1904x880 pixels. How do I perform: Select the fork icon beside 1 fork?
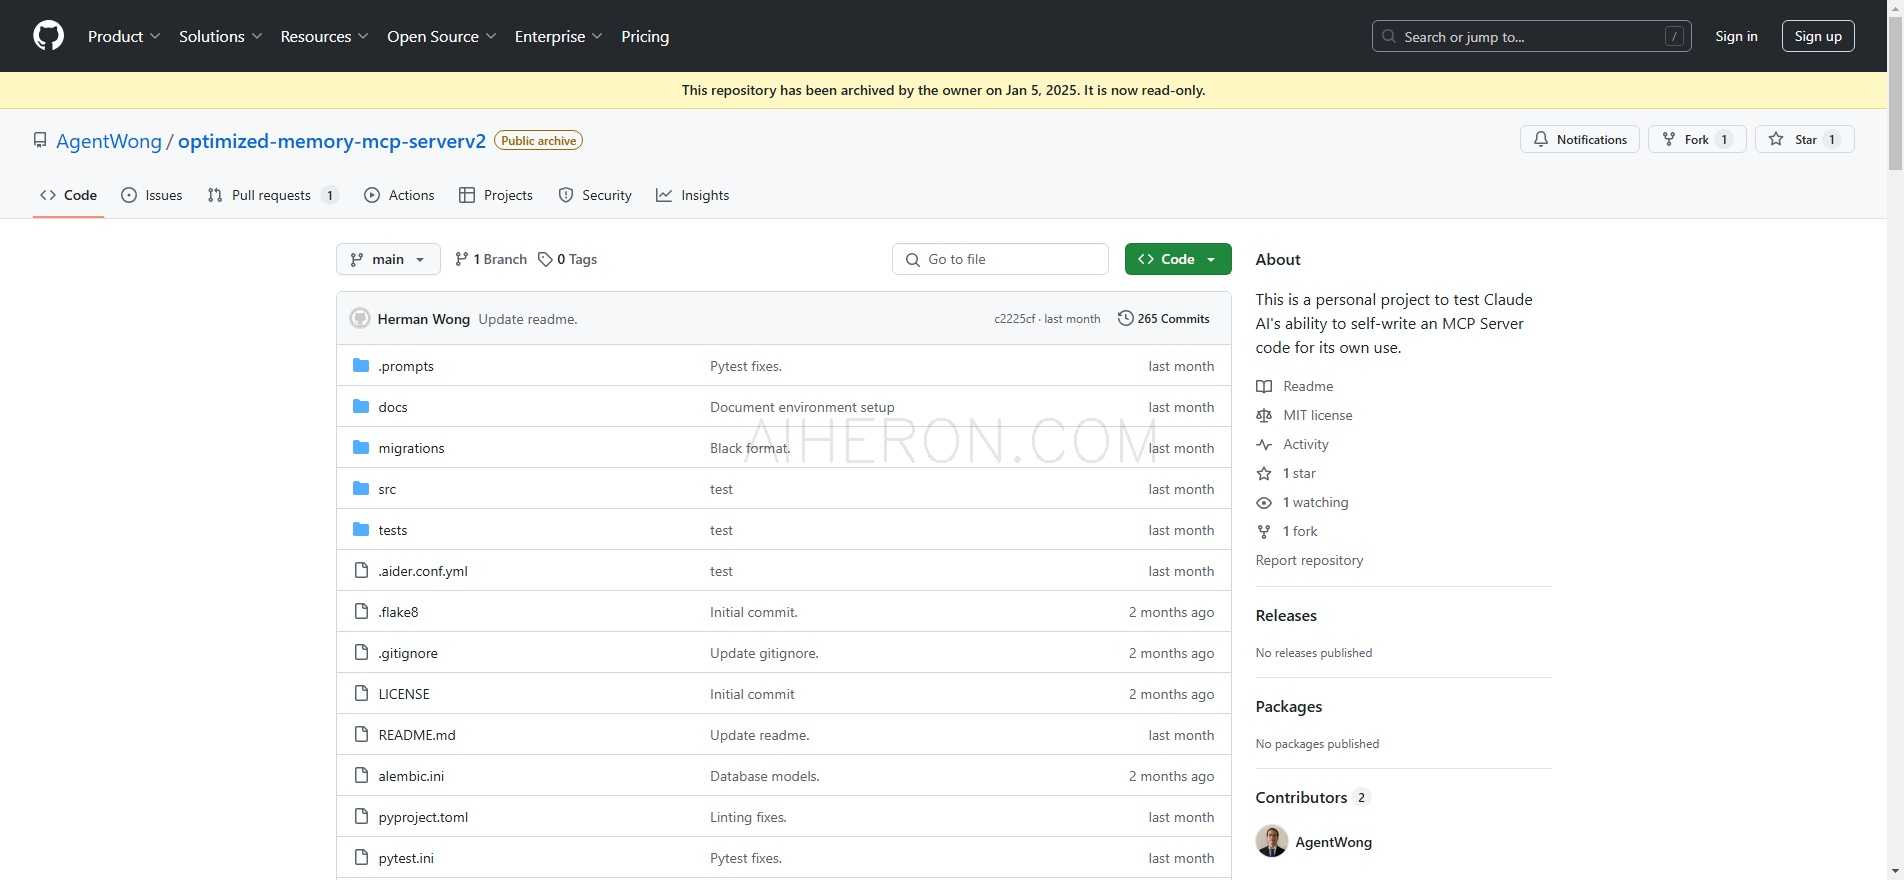pyautogui.click(x=1264, y=531)
